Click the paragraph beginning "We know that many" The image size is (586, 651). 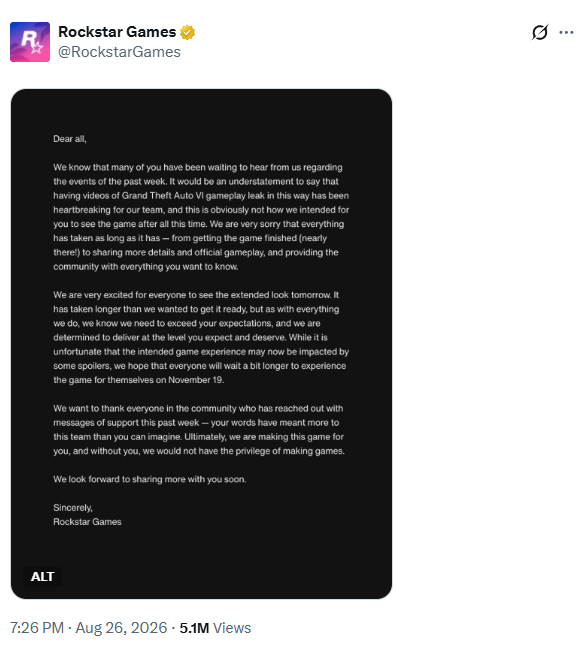201,217
